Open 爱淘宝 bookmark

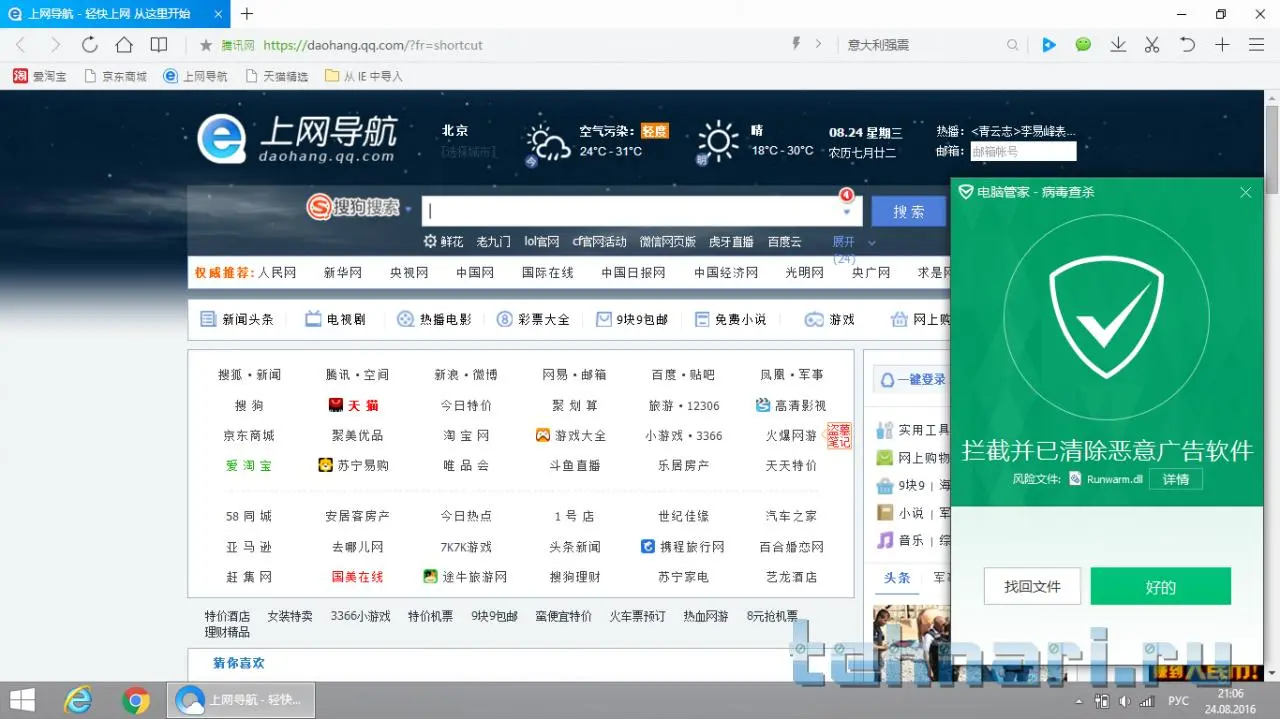(40, 76)
